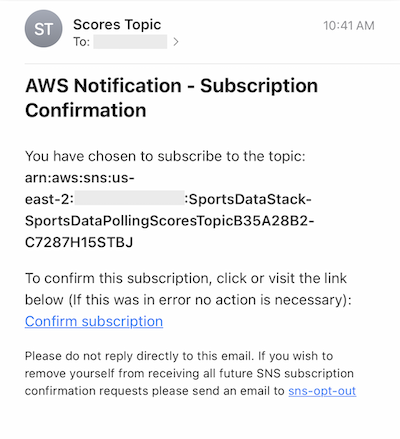Expand recipient details with the chevron arrow
This screenshot has width=400, height=439.
coord(176,42)
